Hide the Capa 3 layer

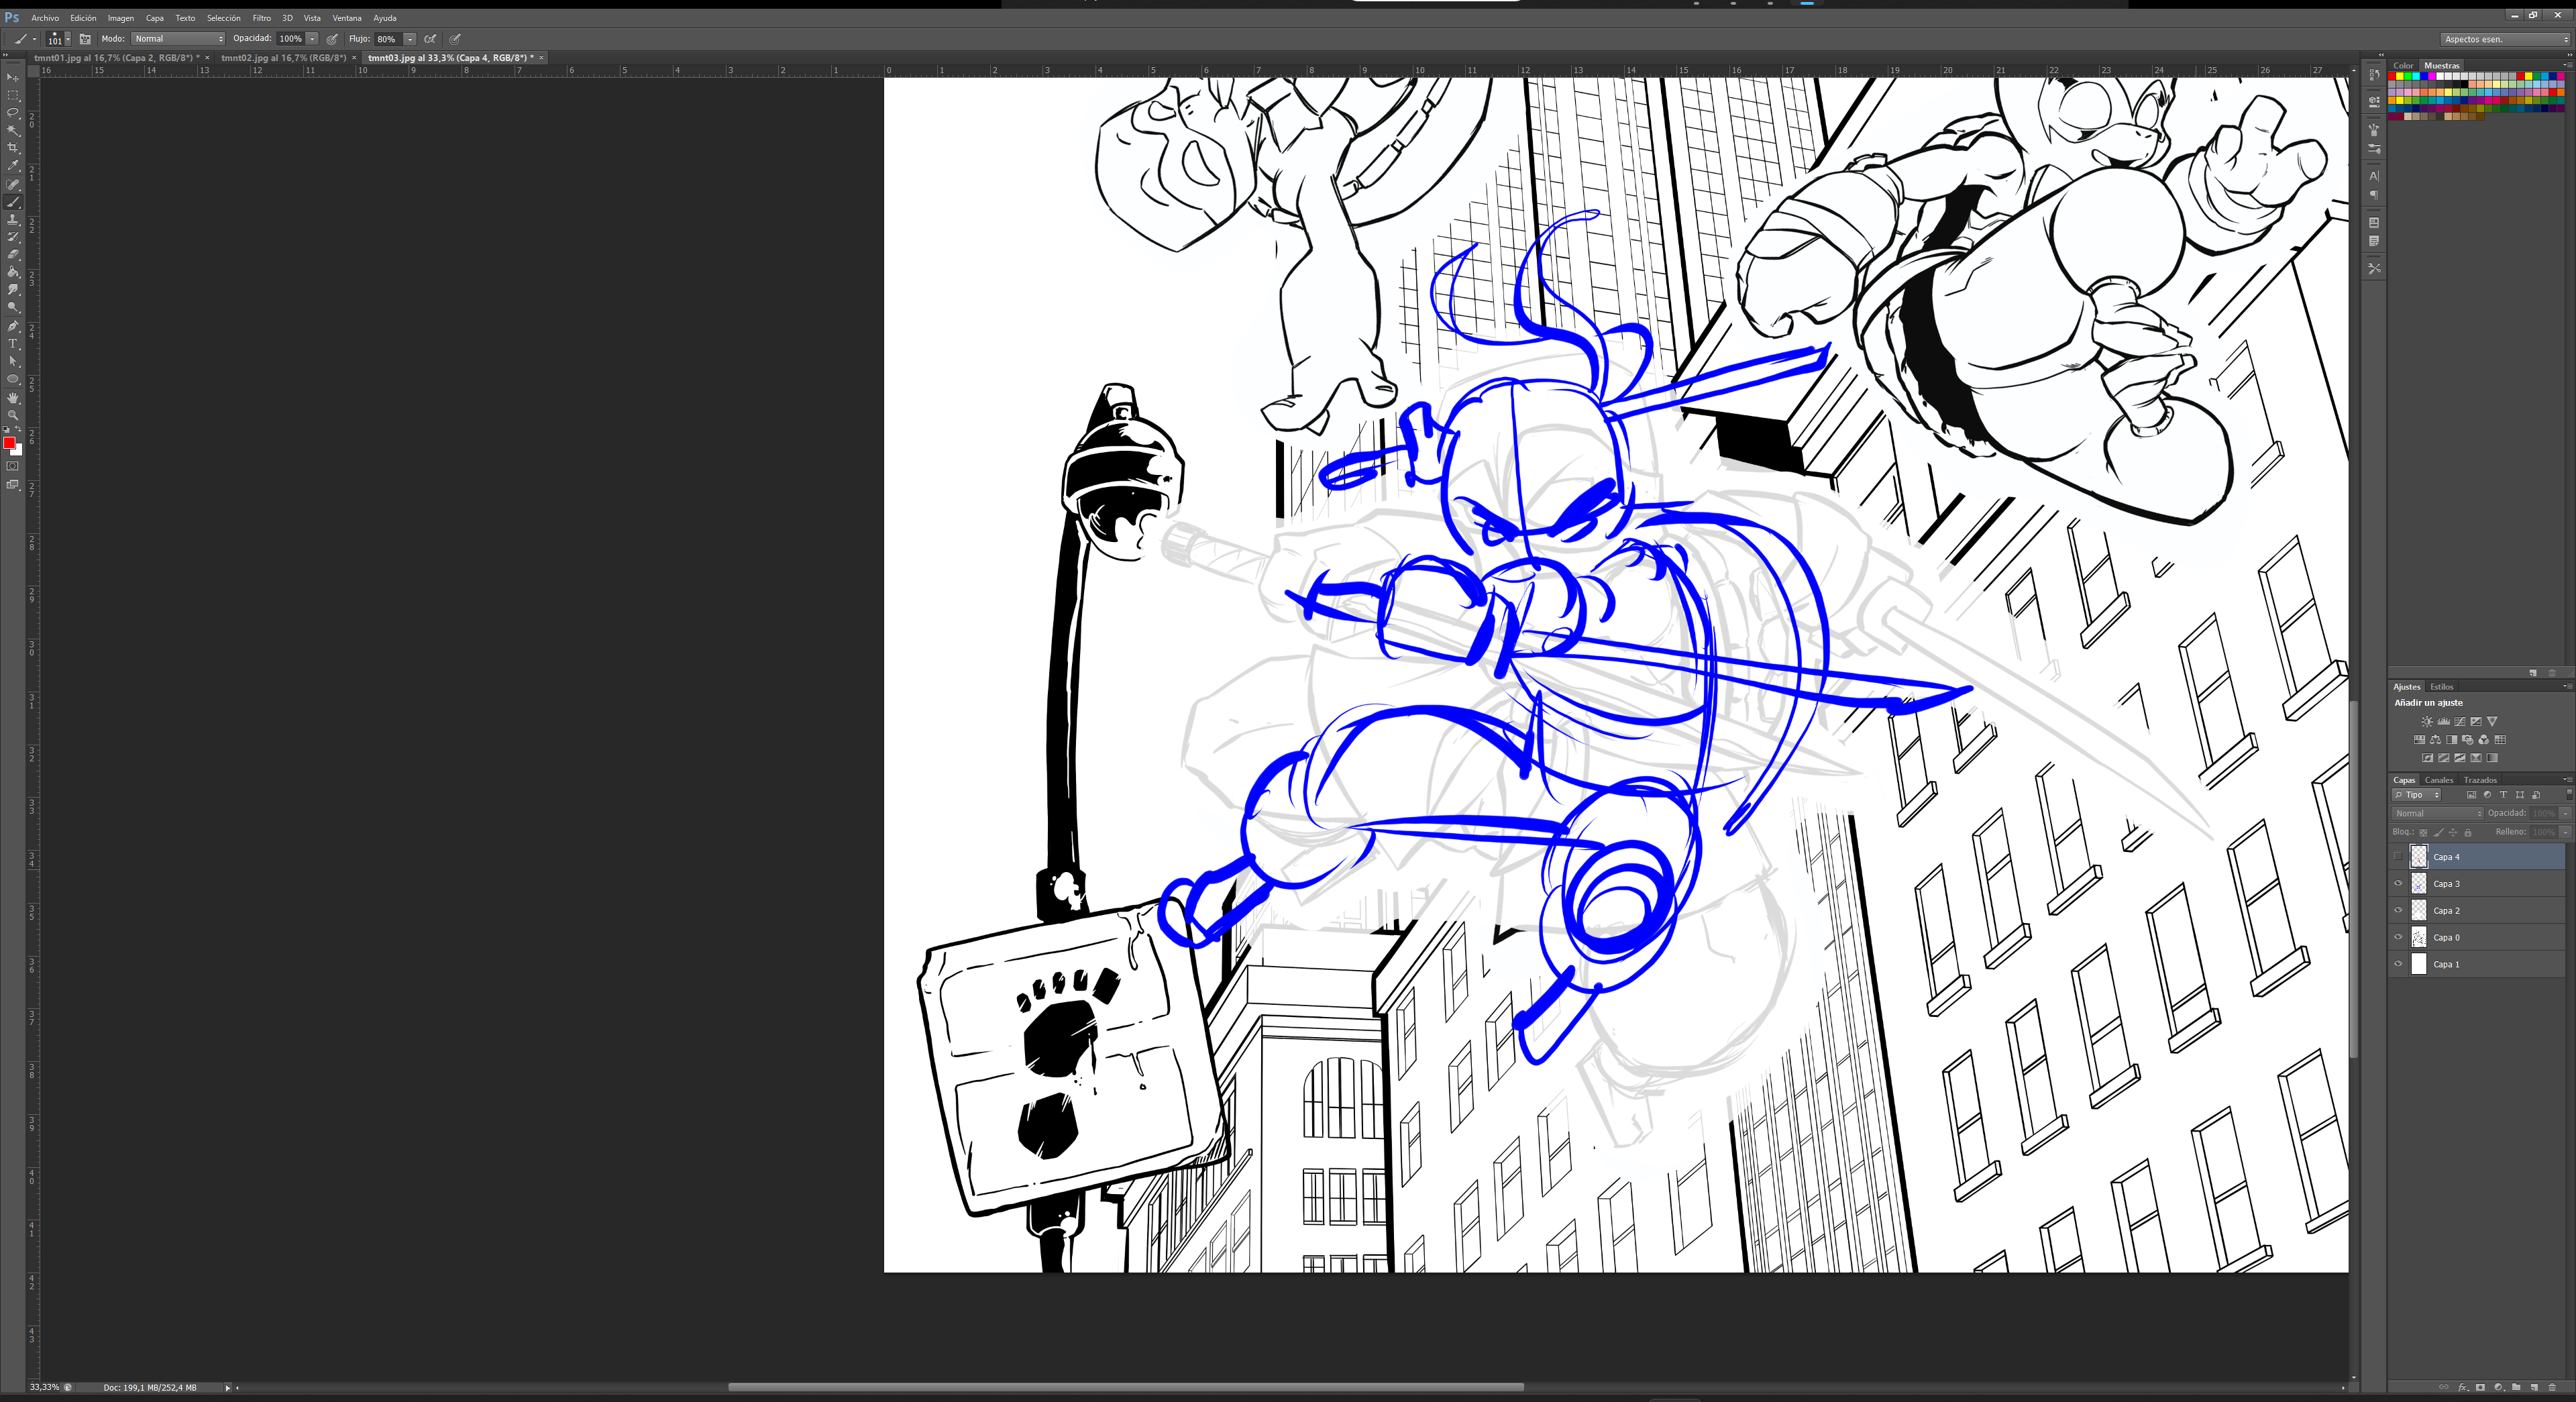coord(2398,884)
